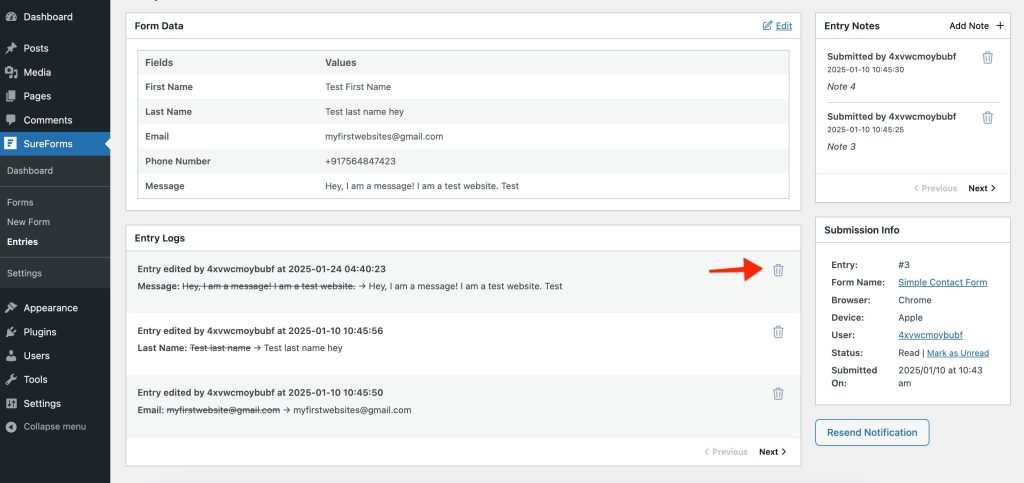Viewport: 1024px width, 483px height.
Task: Delete the Email edit log entry
Action: pyautogui.click(x=778, y=394)
